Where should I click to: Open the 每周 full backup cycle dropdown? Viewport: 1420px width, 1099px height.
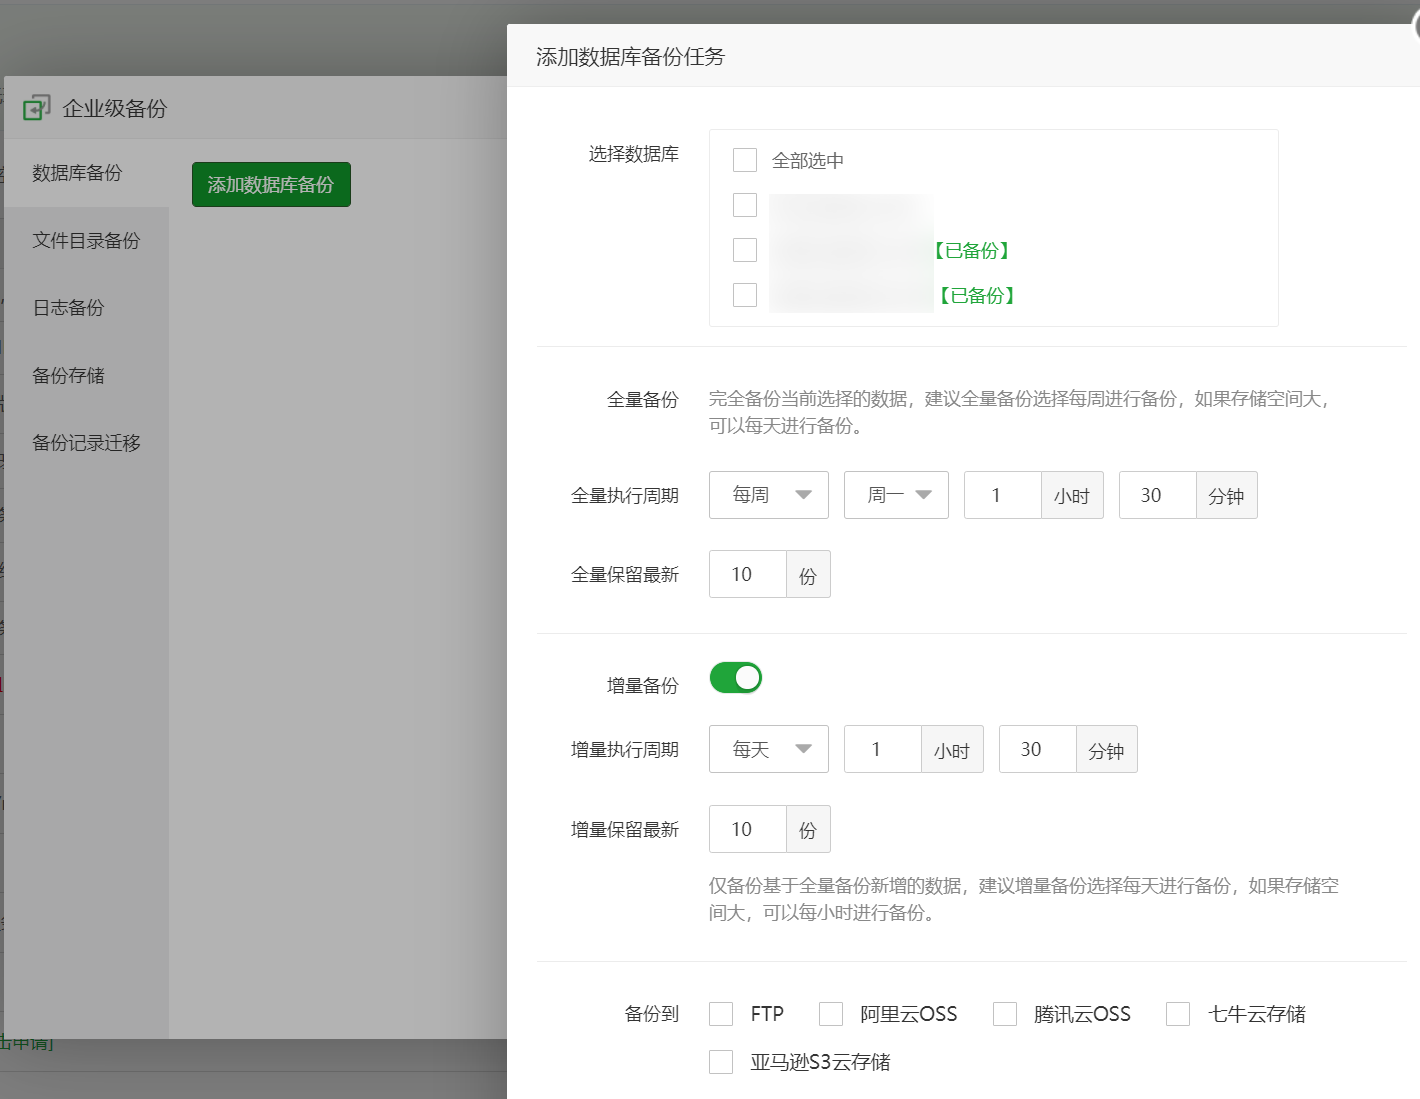pos(768,495)
